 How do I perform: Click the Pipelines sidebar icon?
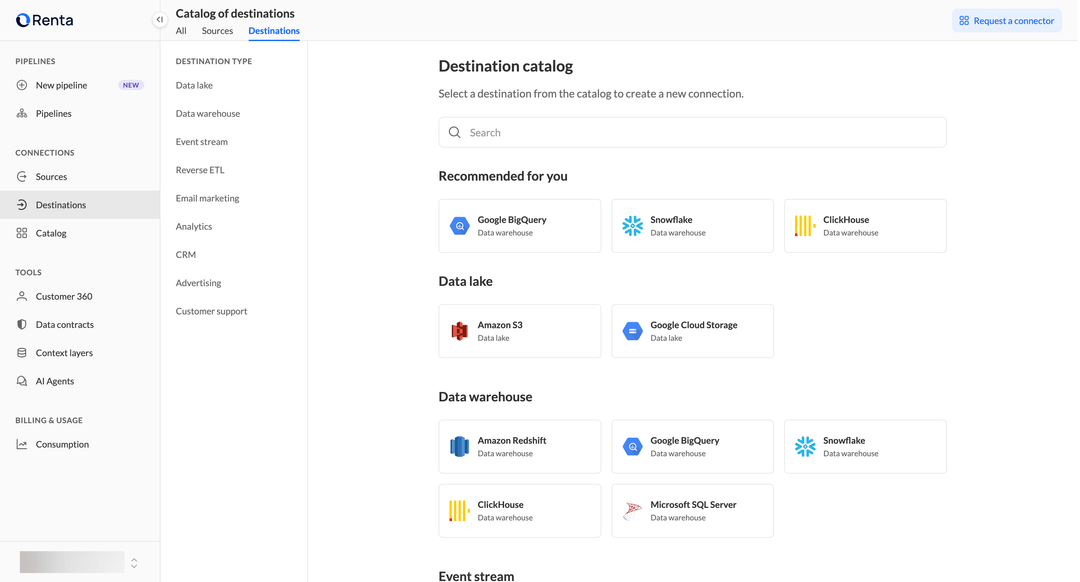22,114
